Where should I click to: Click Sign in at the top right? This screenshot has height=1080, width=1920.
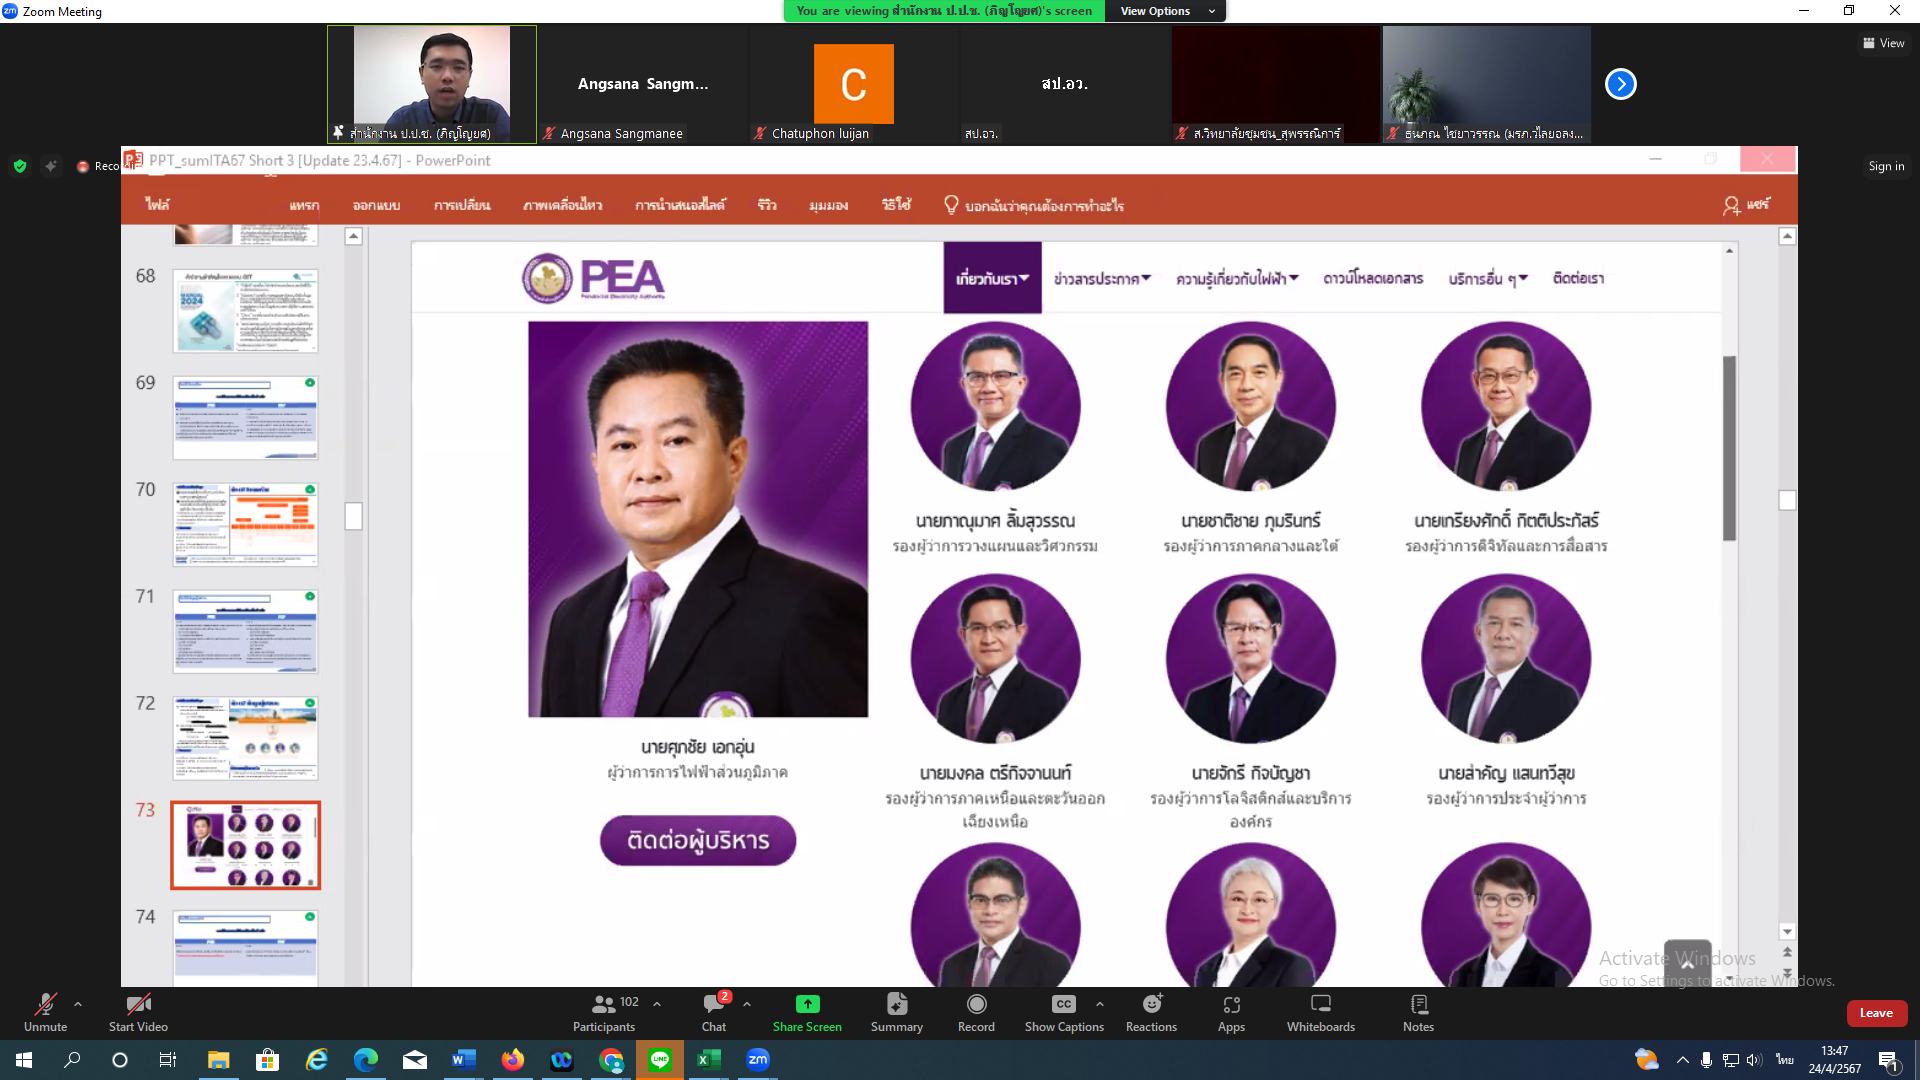pos(1886,166)
